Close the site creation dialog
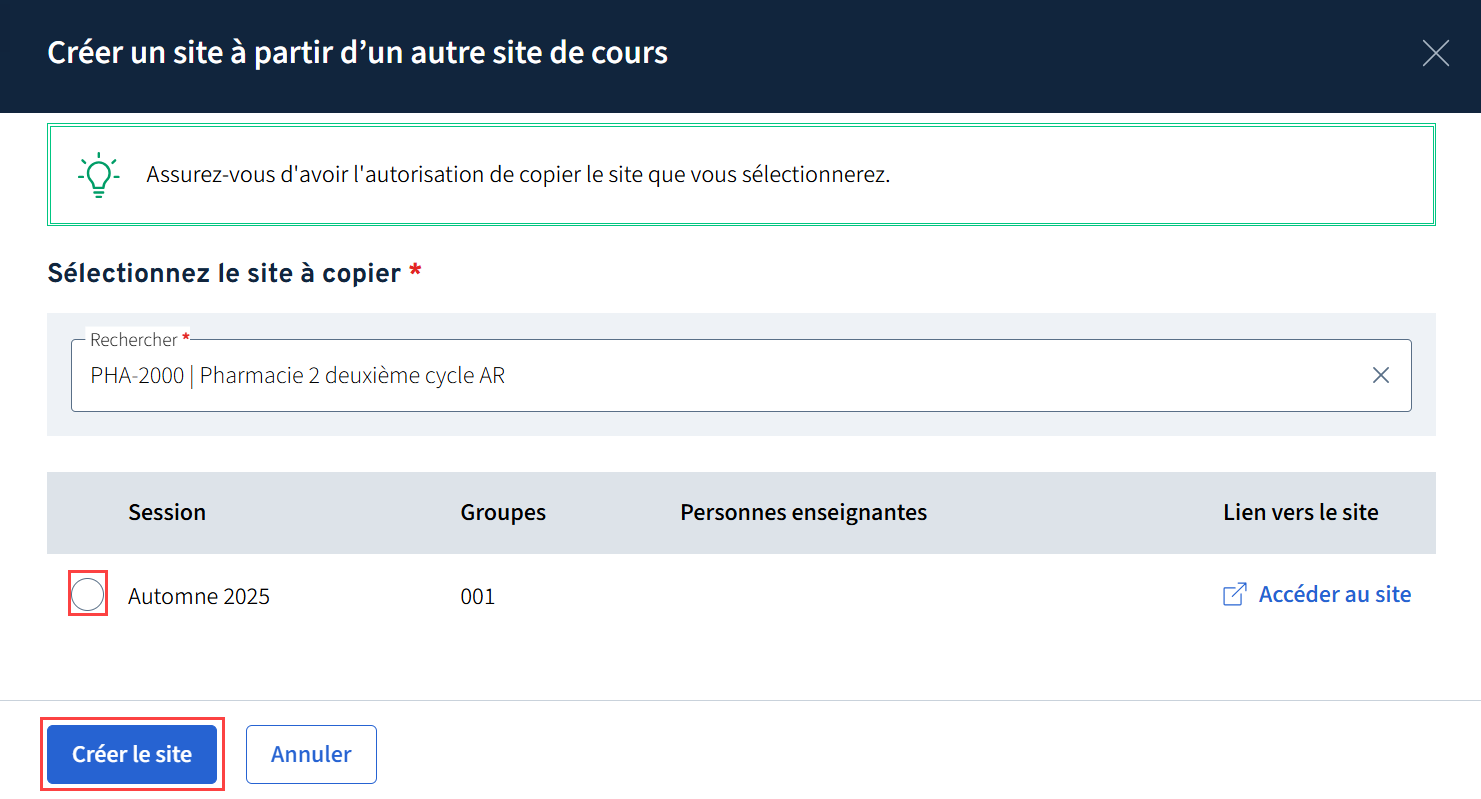The width and height of the screenshot is (1481, 799). [x=1435, y=54]
